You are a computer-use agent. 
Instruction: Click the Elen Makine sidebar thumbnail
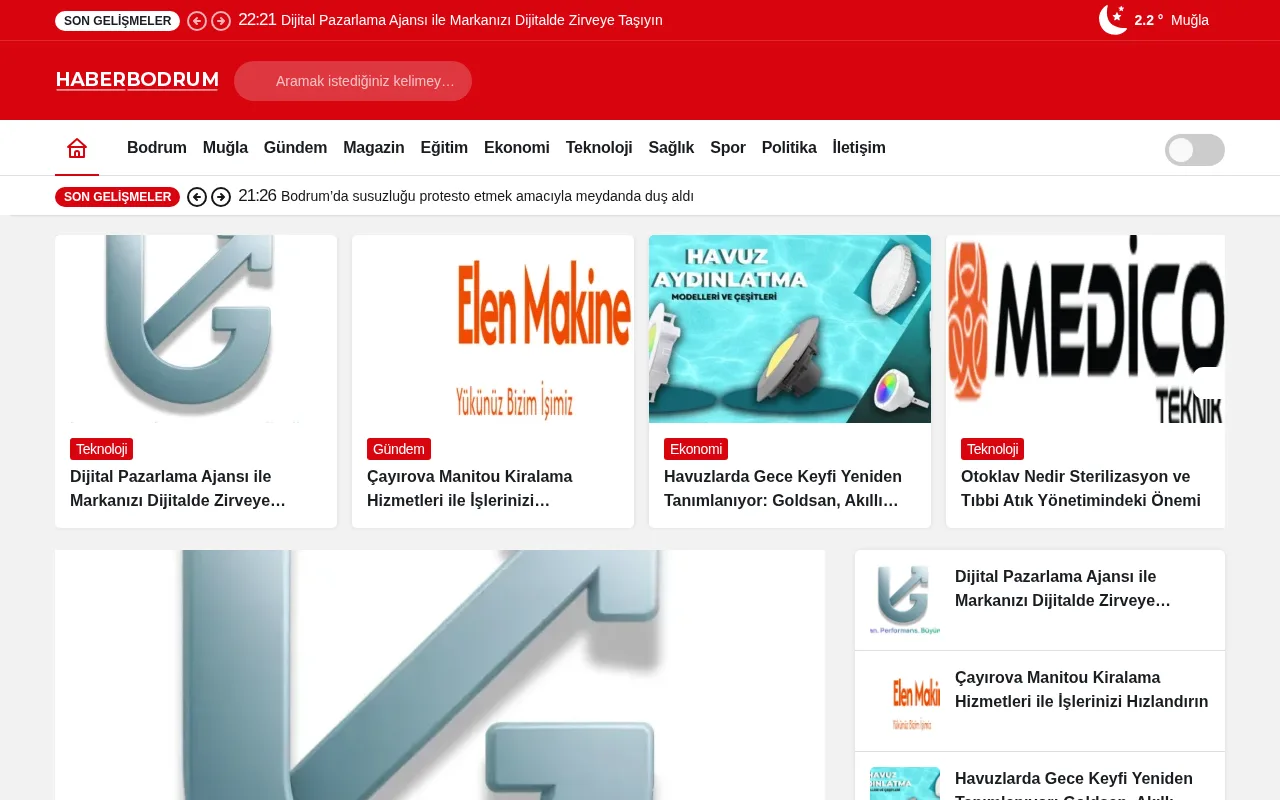[x=904, y=700]
